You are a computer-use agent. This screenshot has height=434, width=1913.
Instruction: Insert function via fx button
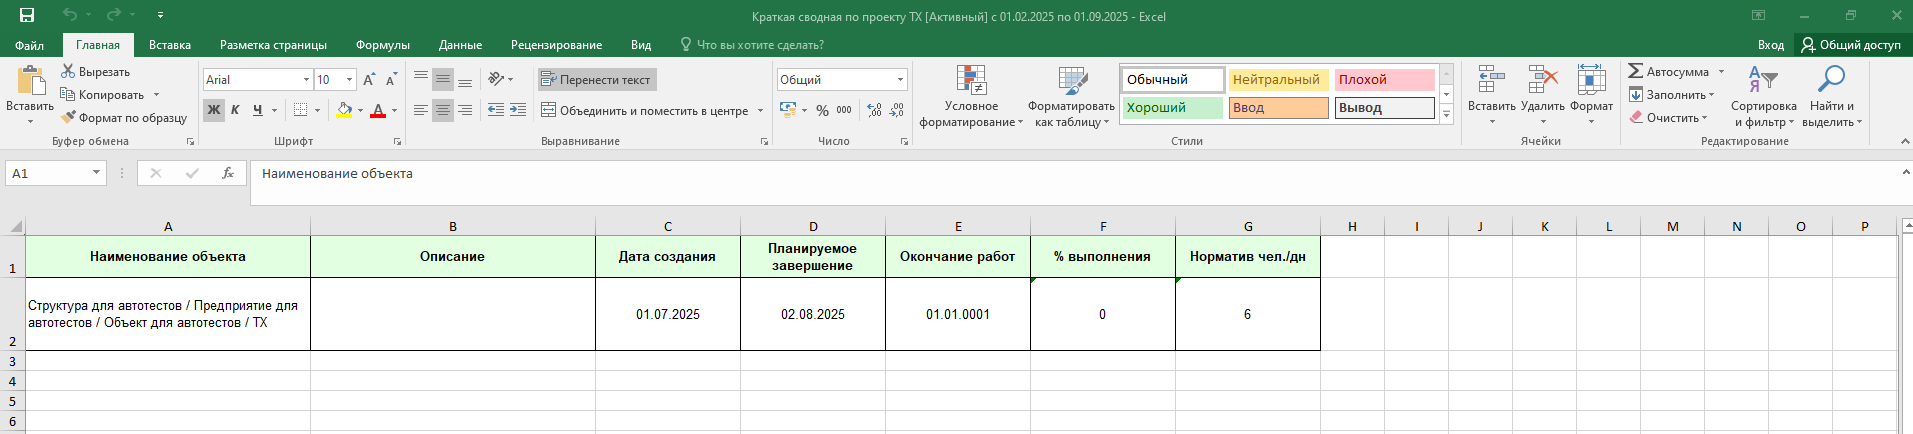click(228, 173)
